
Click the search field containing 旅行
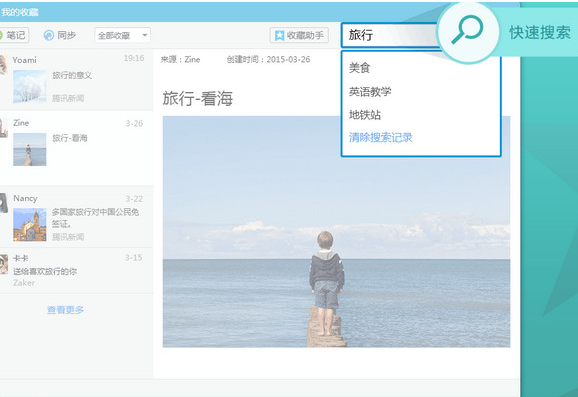coord(391,35)
